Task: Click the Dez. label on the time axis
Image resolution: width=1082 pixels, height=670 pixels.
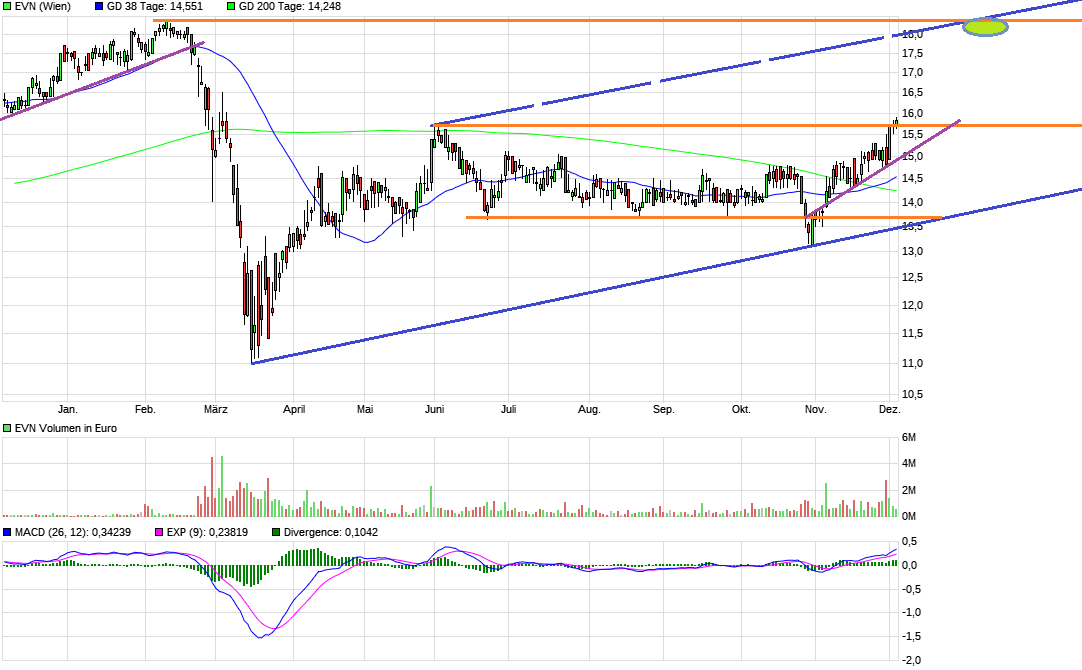Action: (890, 409)
